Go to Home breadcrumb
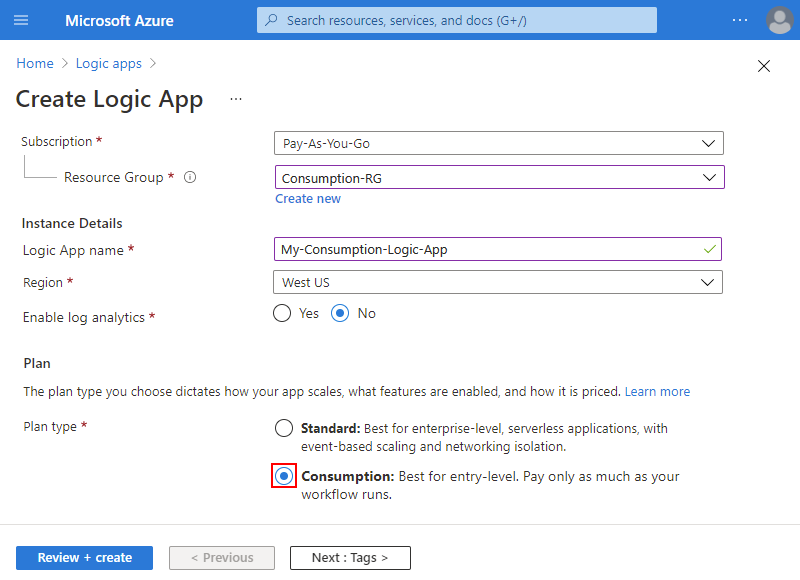This screenshot has width=800, height=580. (x=35, y=63)
